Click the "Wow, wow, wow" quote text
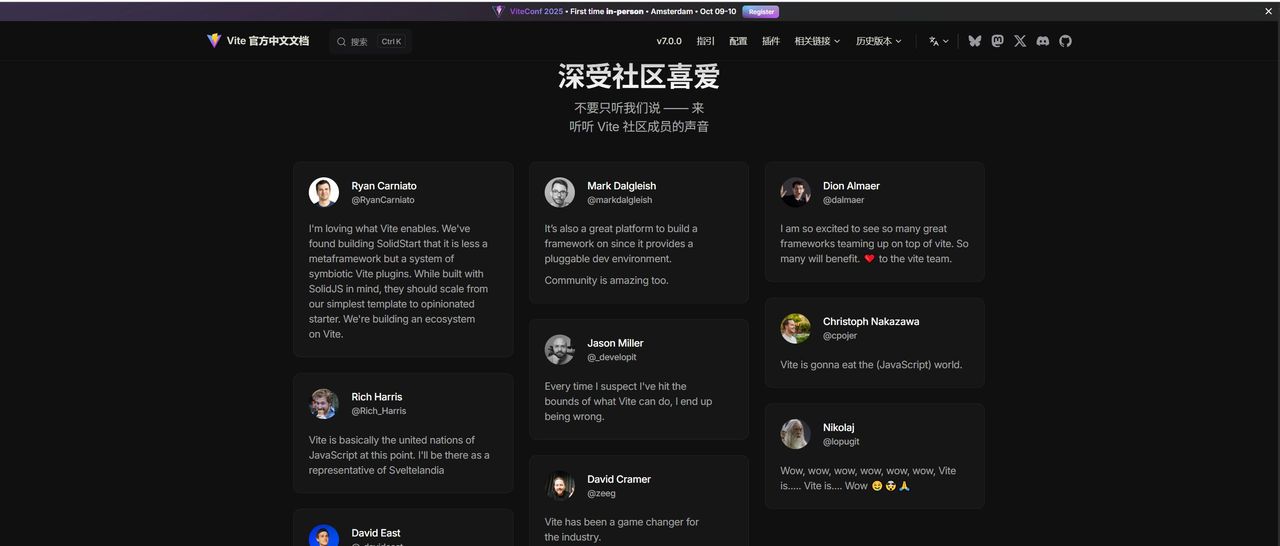This screenshot has width=1280, height=546. pyautogui.click(x=868, y=478)
